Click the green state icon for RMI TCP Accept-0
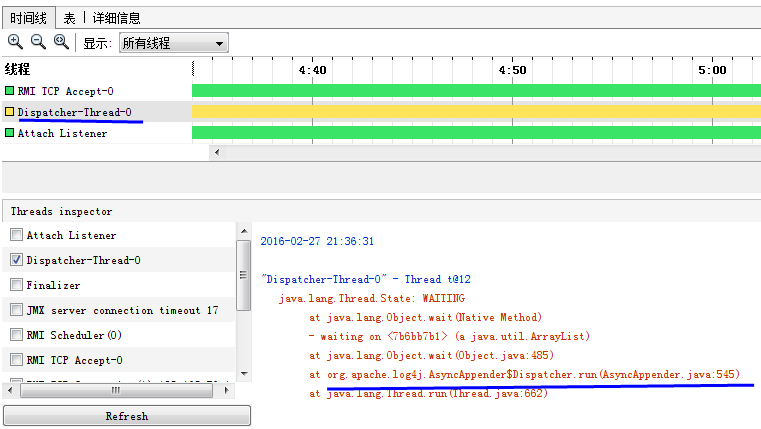Image resolution: width=761 pixels, height=429 pixels. pyautogui.click(x=9, y=91)
